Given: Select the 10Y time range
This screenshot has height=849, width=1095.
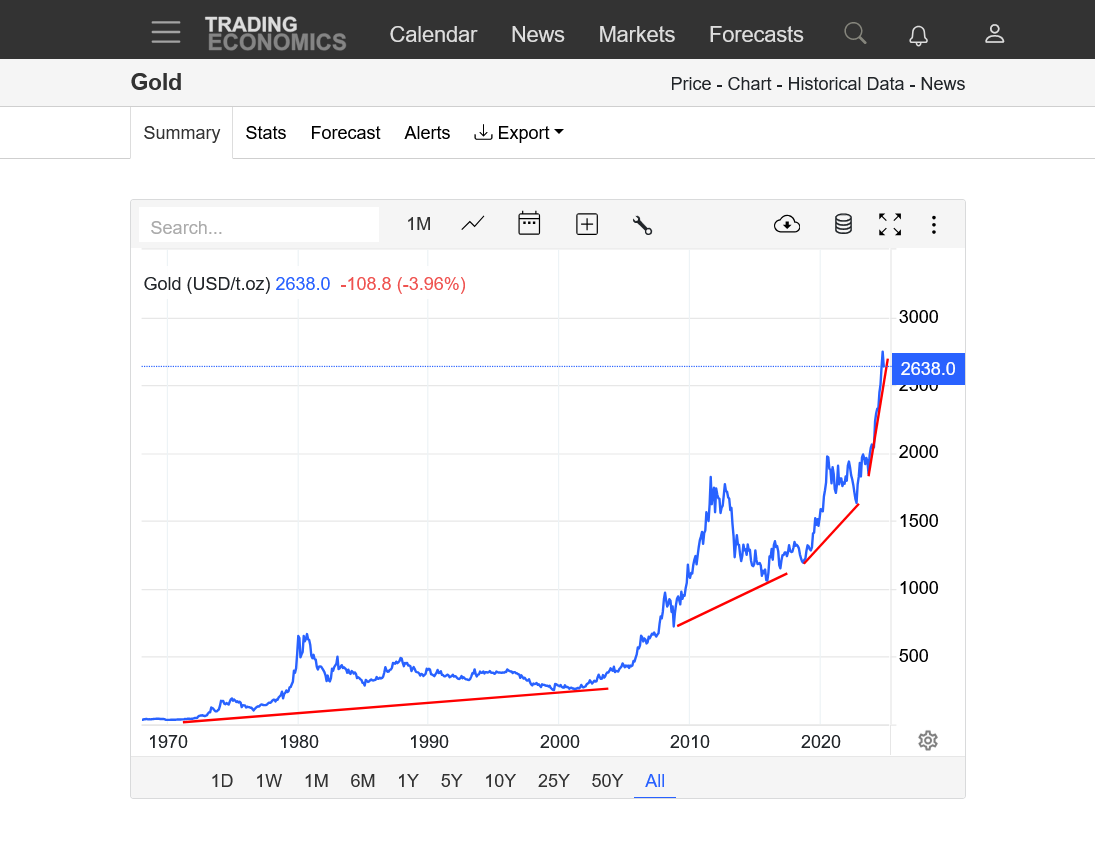Looking at the screenshot, I should tap(500, 781).
